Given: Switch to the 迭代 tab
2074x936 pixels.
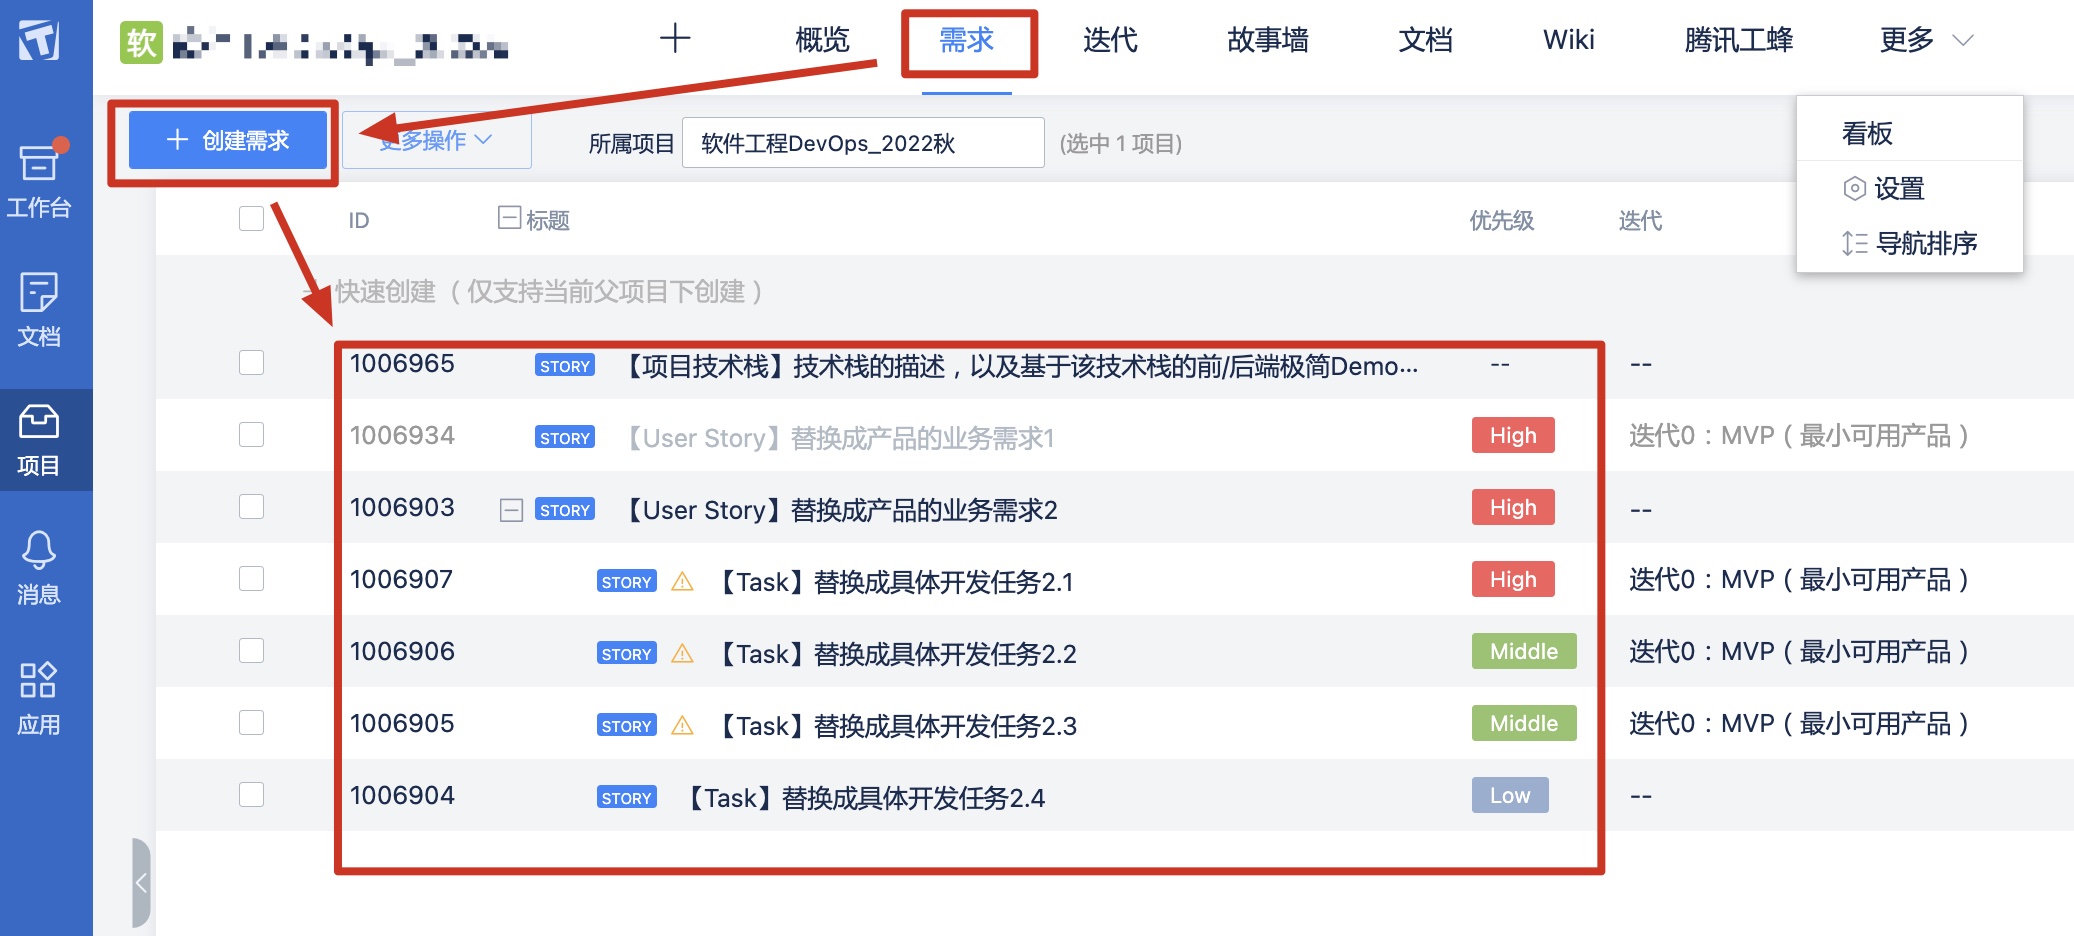Looking at the screenshot, I should tap(1111, 40).
